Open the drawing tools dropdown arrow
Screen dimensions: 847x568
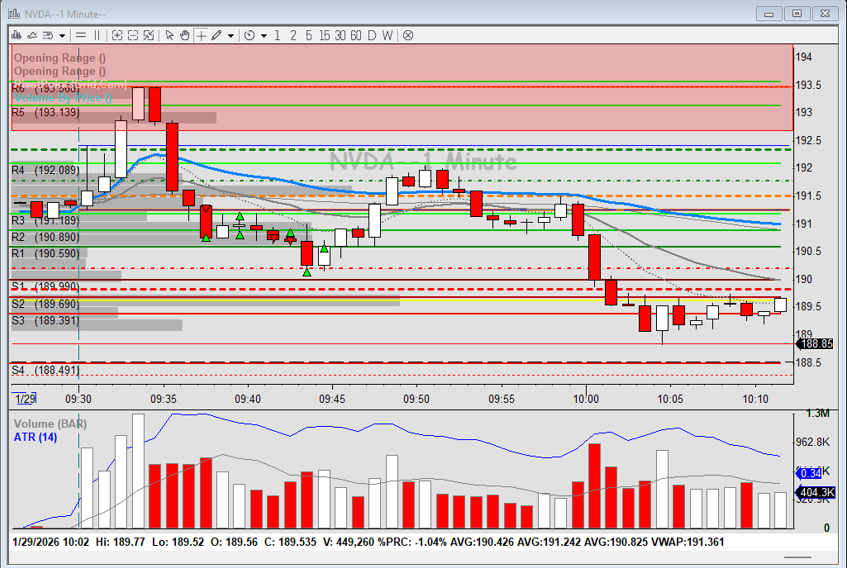click(231, 36)
